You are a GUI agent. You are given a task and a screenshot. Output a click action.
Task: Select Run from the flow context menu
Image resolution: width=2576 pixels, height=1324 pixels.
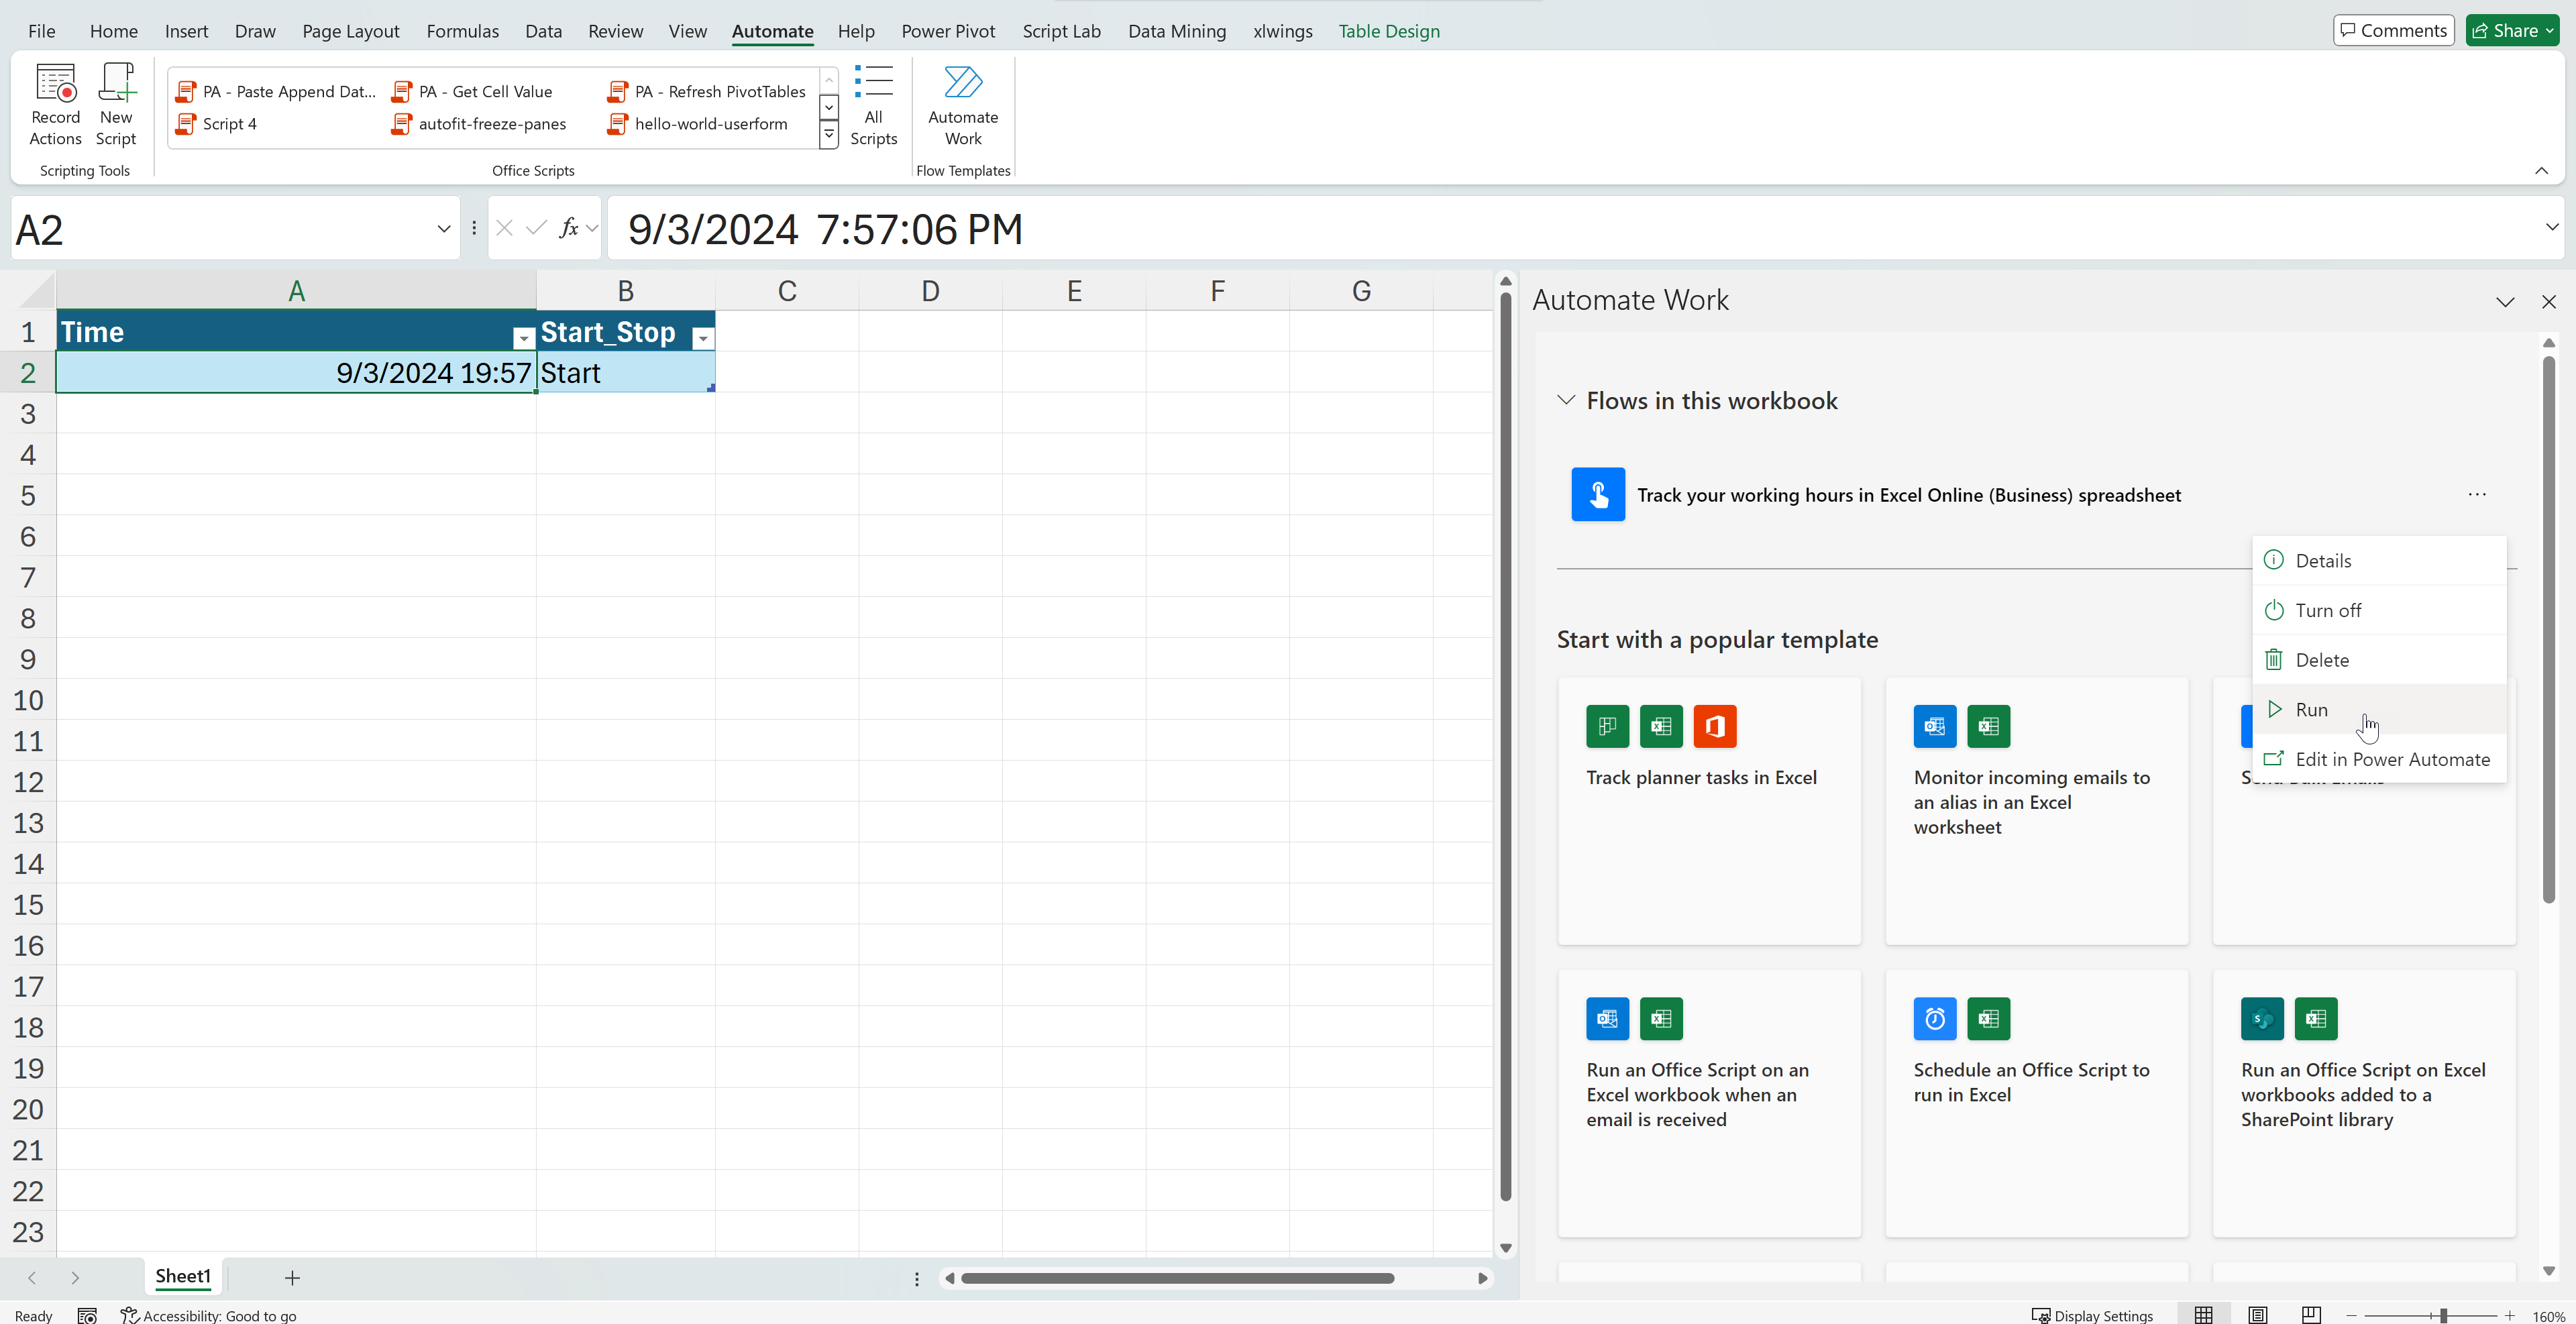pos(2310,709)
